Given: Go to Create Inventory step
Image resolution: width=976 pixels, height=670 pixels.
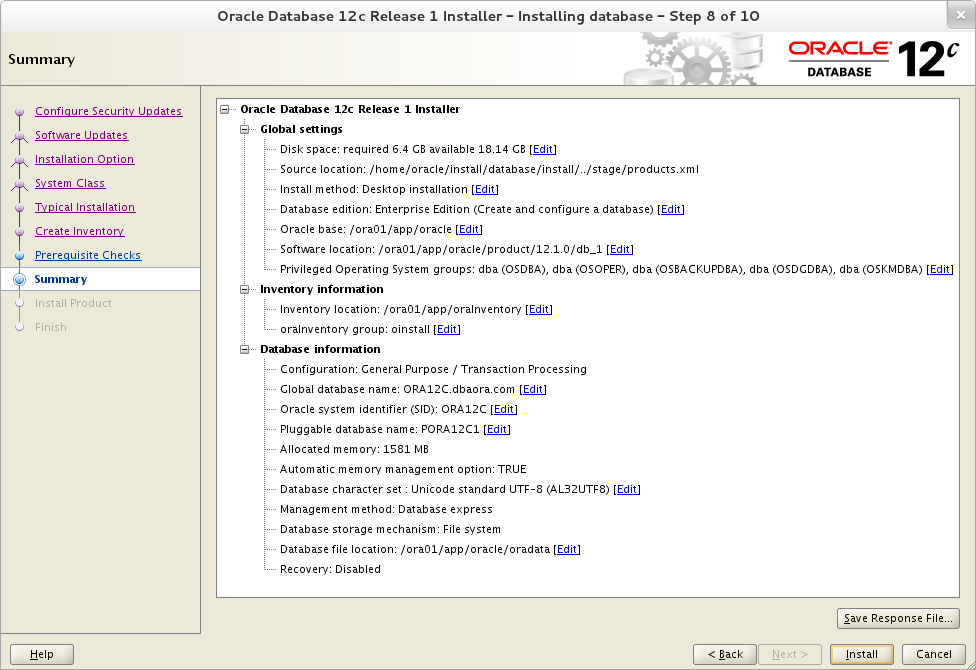Looking at the screenshot, I should (x=80, y=231).
